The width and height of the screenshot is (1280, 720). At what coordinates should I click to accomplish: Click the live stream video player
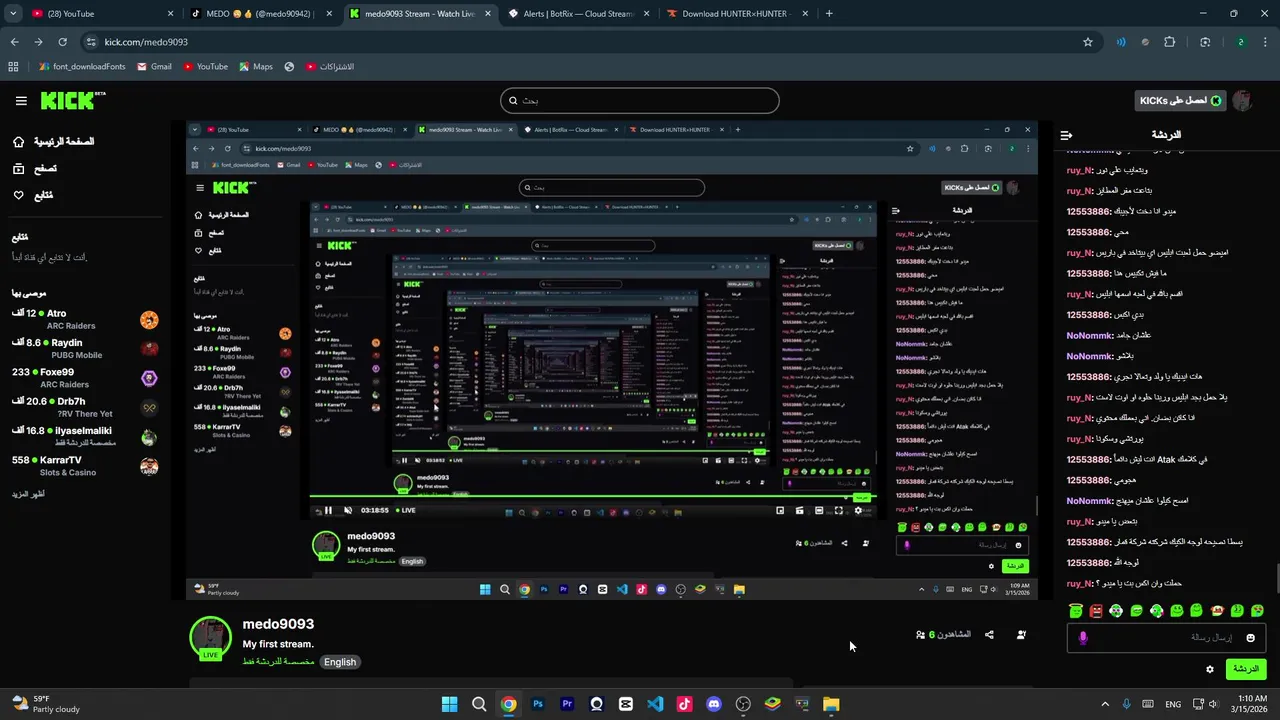pyautogui.click(x=612, y=361)
